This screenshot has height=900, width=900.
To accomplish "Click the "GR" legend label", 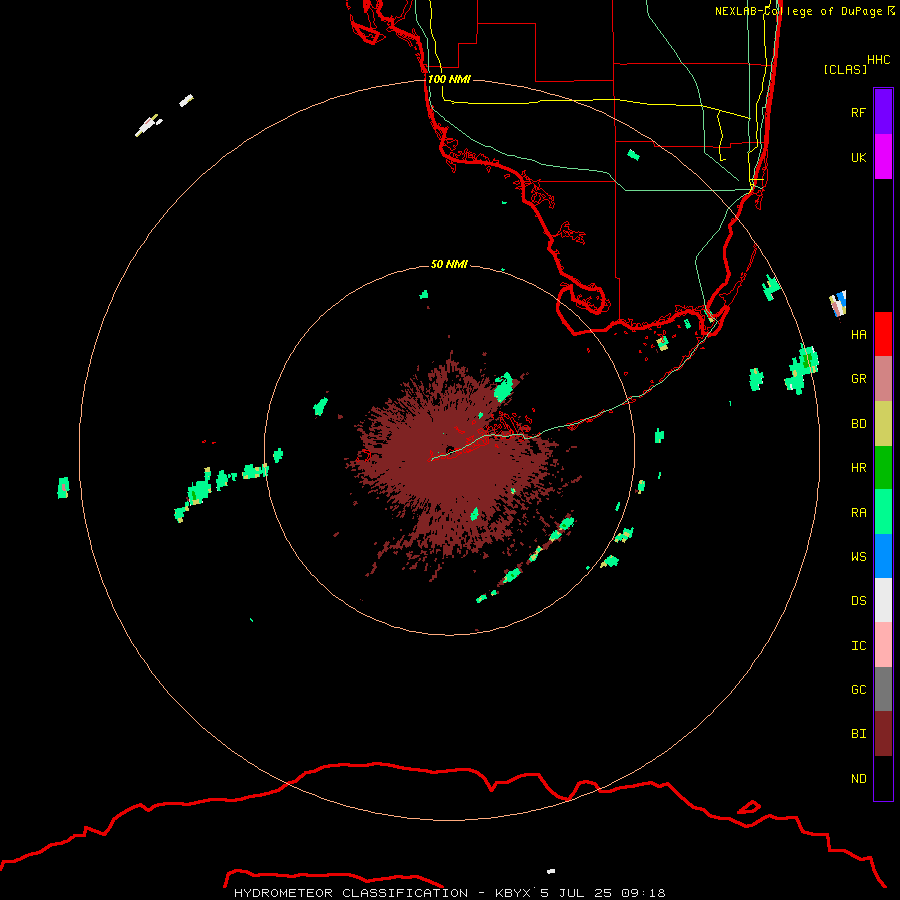I will coord(858,378).
